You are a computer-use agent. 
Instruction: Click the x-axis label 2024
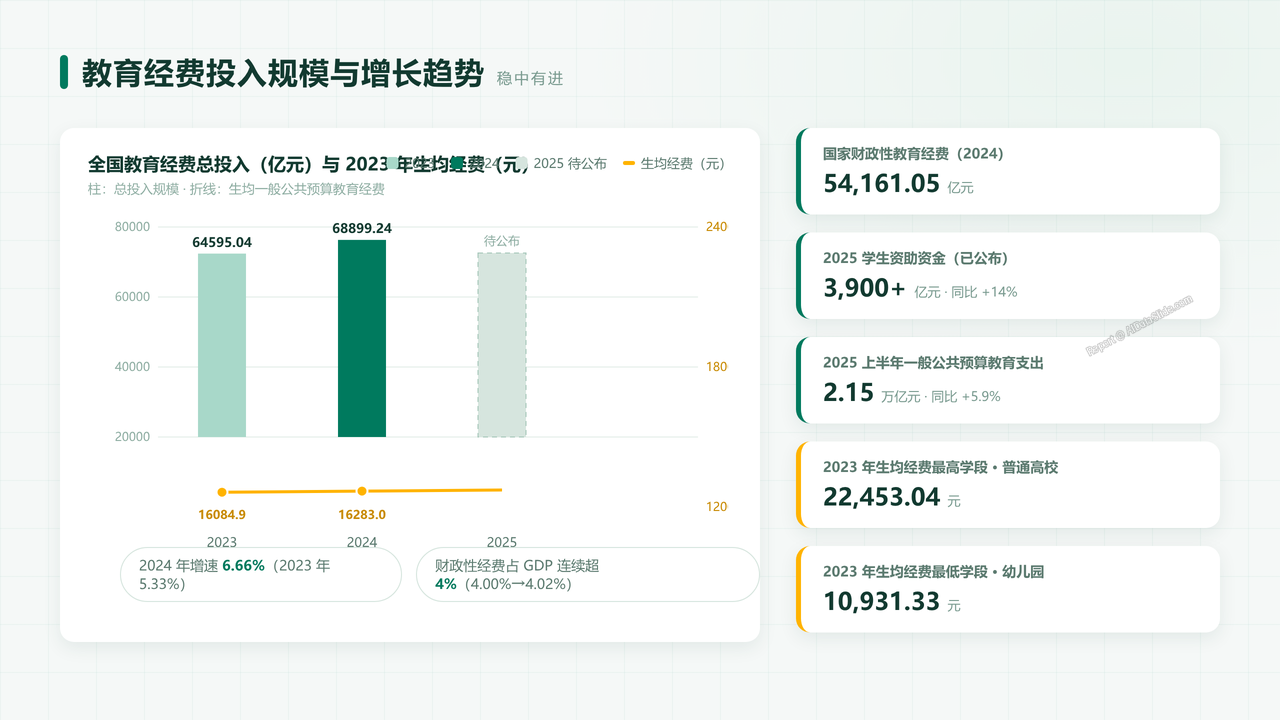362,542
